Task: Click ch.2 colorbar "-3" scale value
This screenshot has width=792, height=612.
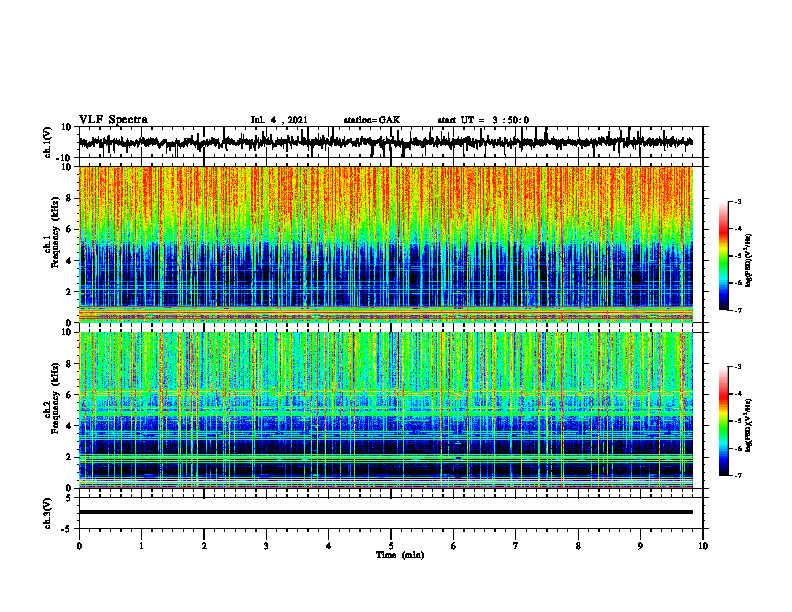Action: (738, 367)
